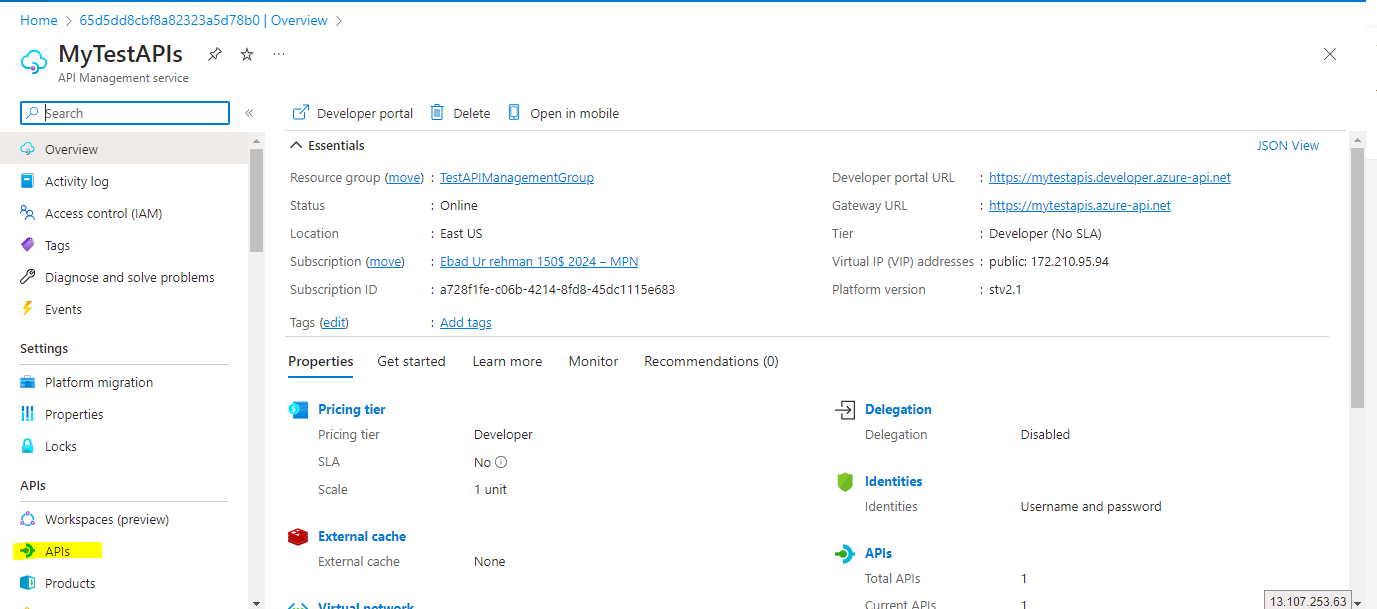1377x609 pixels.
Task: Switch to Monitor tab
Action: 593,361
